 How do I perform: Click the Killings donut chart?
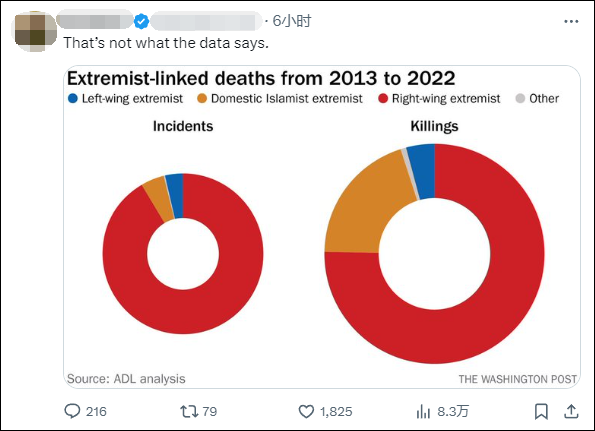[434, 254]
